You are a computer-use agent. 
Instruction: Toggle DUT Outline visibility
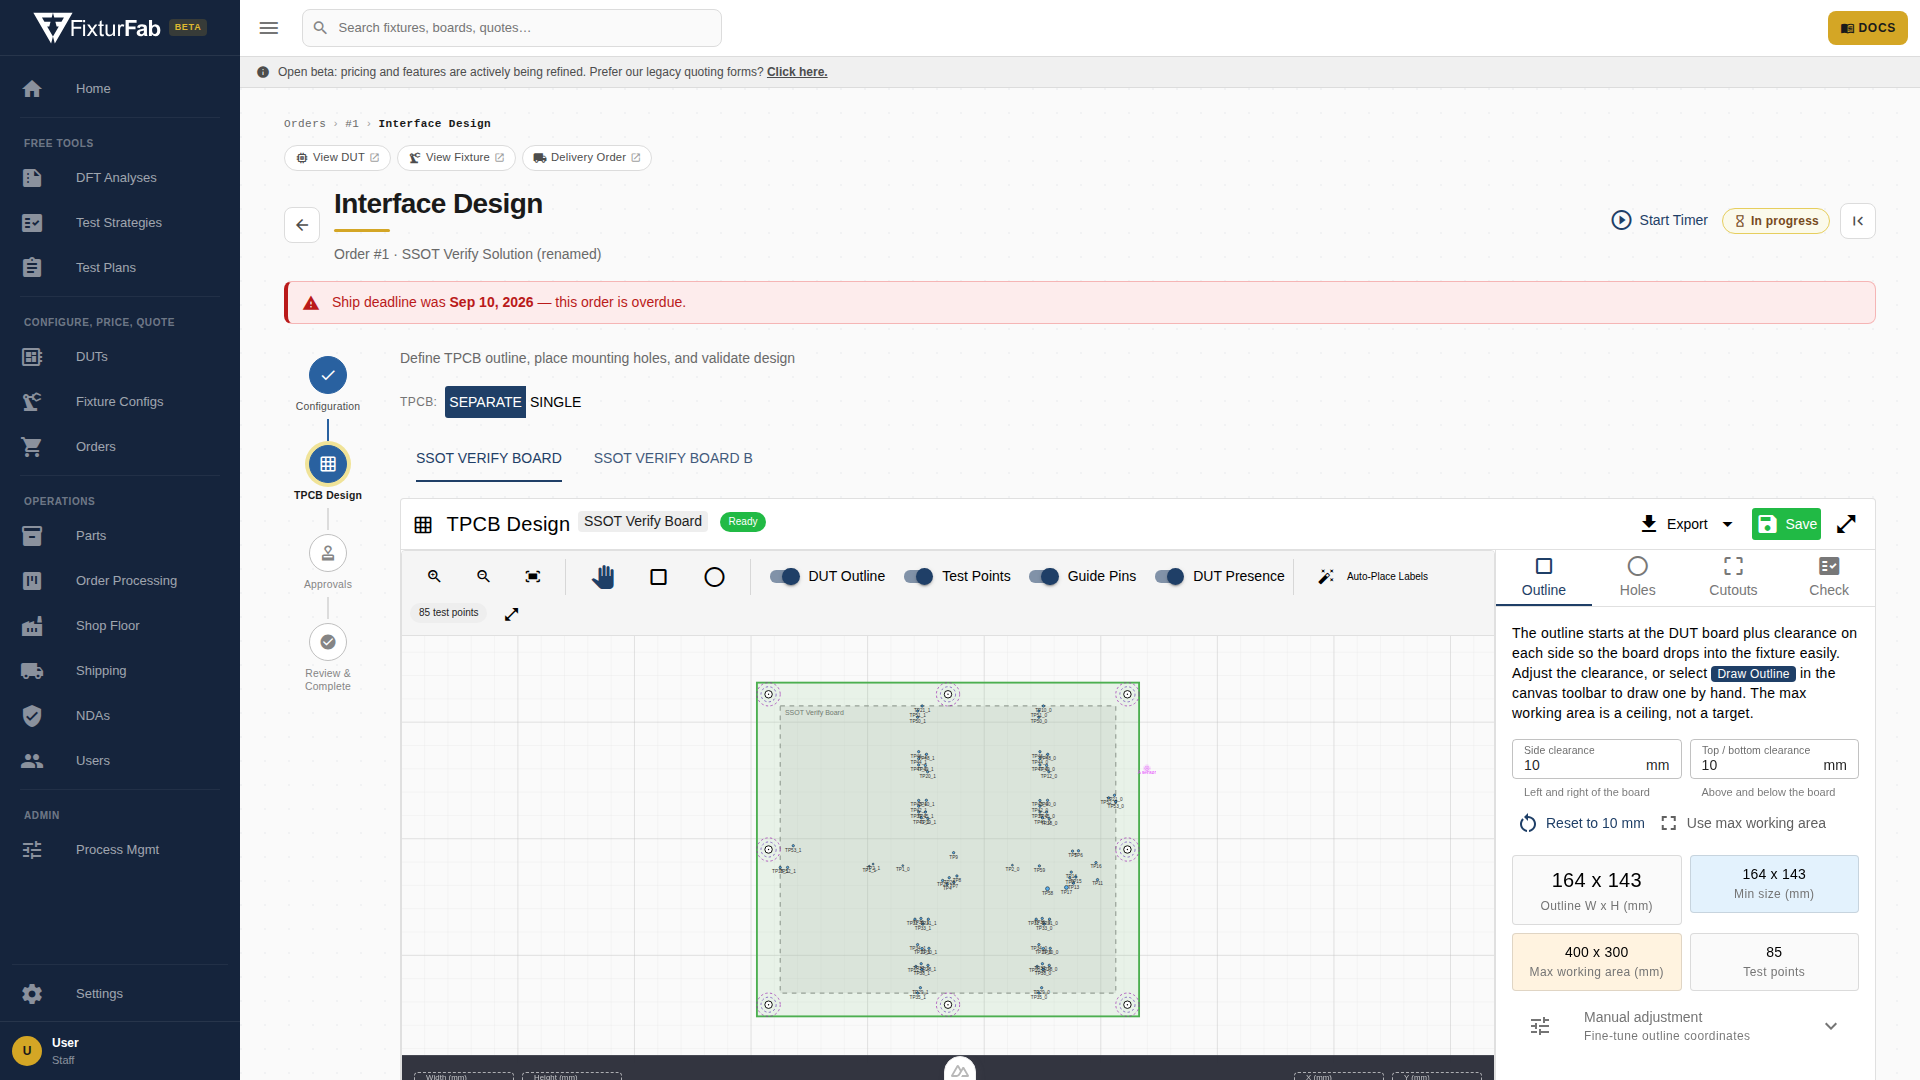785,576
